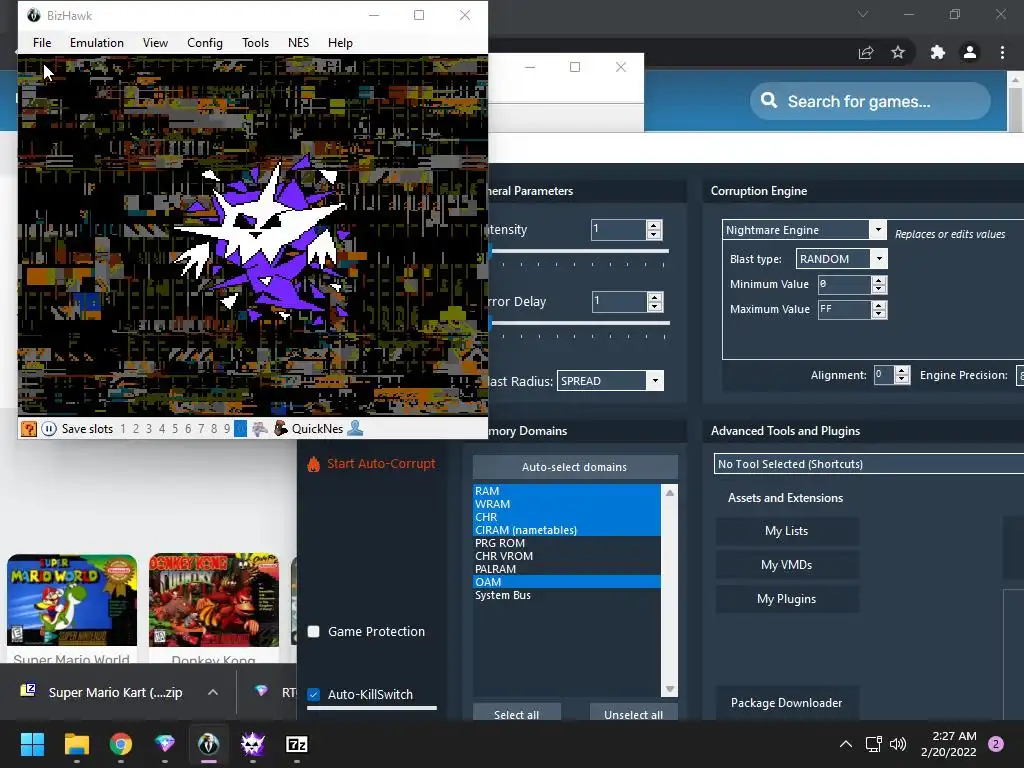
Task: Click the magnifier icon in the games search box
Action: [769, 101]
